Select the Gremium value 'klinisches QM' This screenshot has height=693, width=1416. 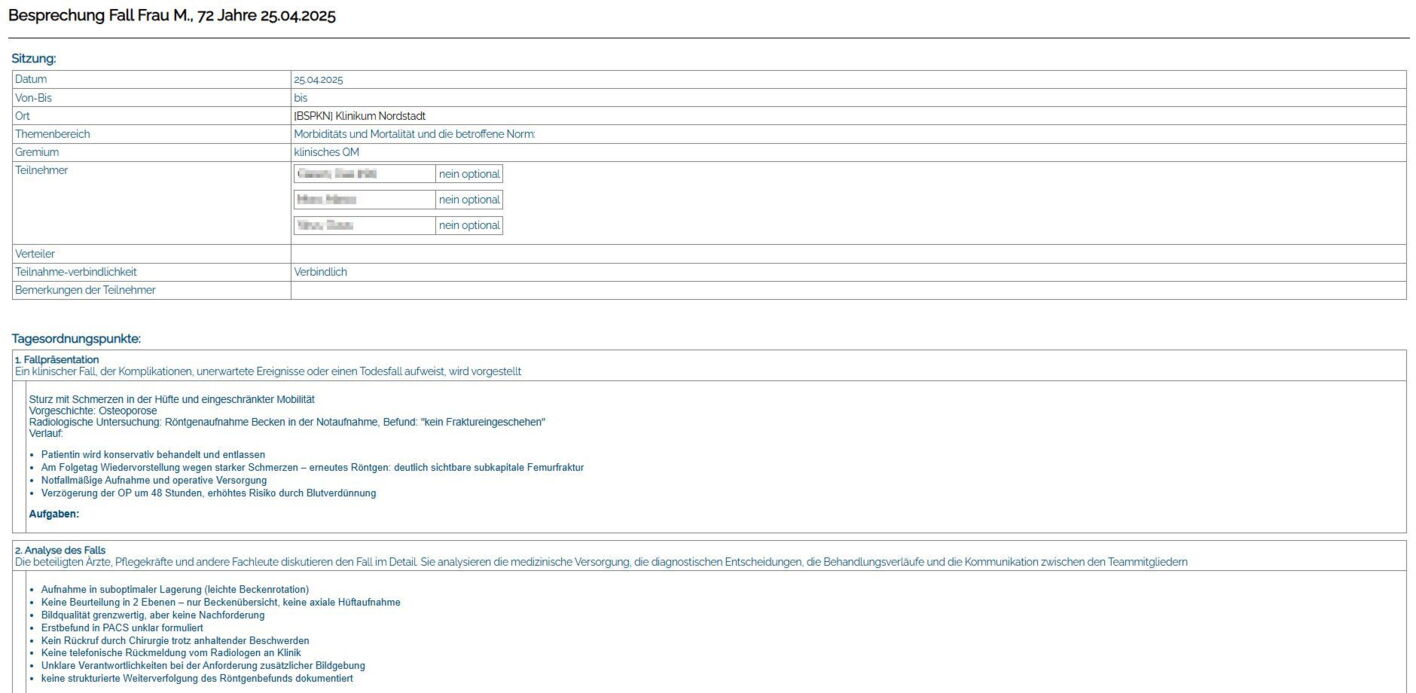(326, 152)
